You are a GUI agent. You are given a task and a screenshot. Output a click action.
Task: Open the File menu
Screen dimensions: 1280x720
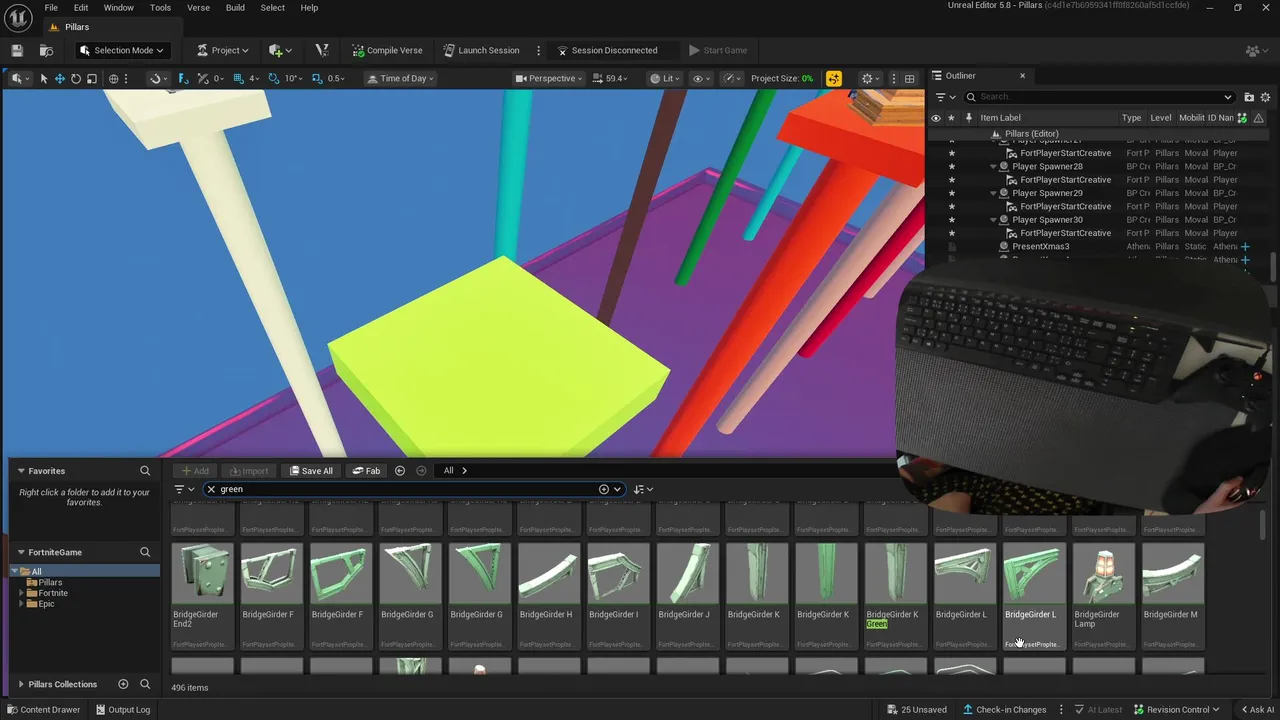51,7
